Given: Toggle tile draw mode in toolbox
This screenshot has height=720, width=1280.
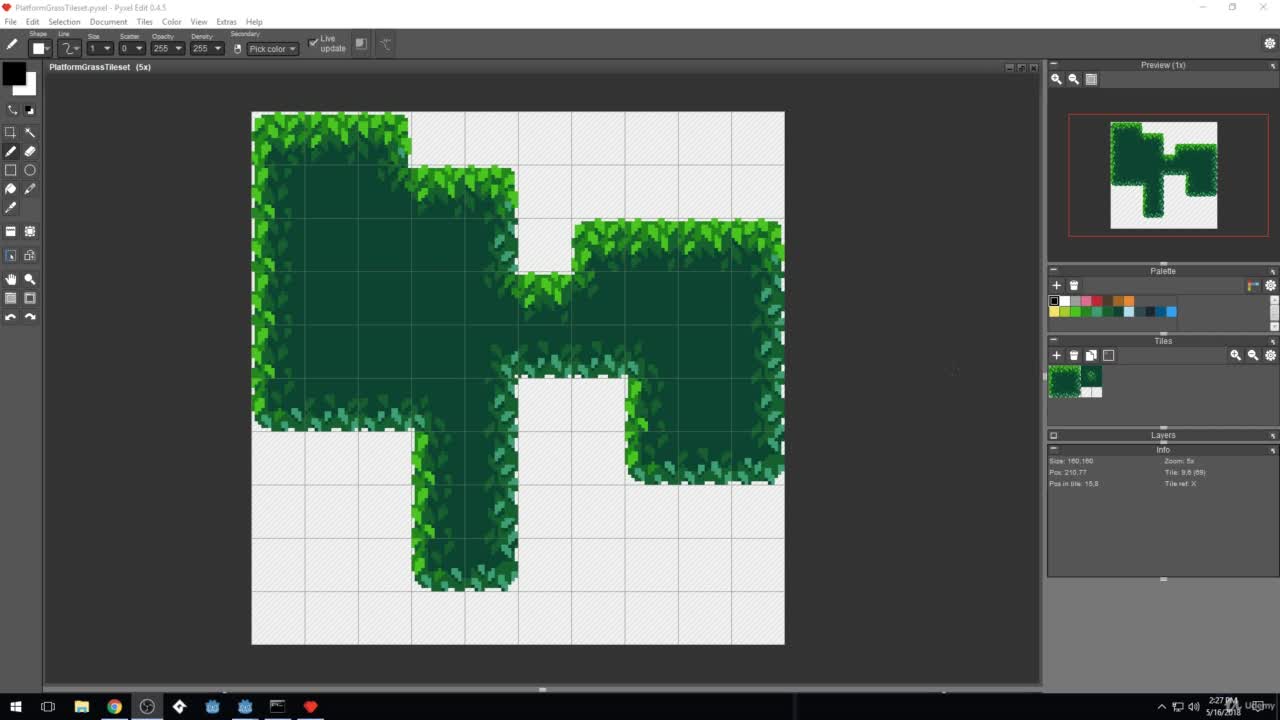Looking at the screenshot, I should tap(11, 256).
